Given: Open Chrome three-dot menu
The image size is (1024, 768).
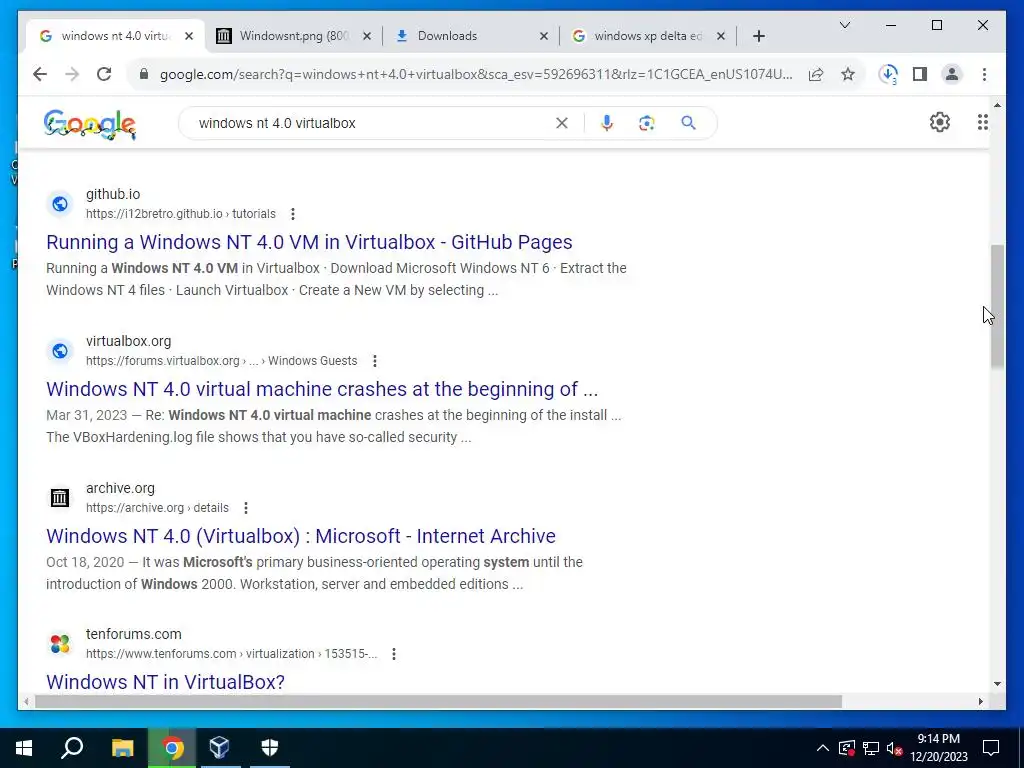Looking at the screenshot, I should coord(984,74).
